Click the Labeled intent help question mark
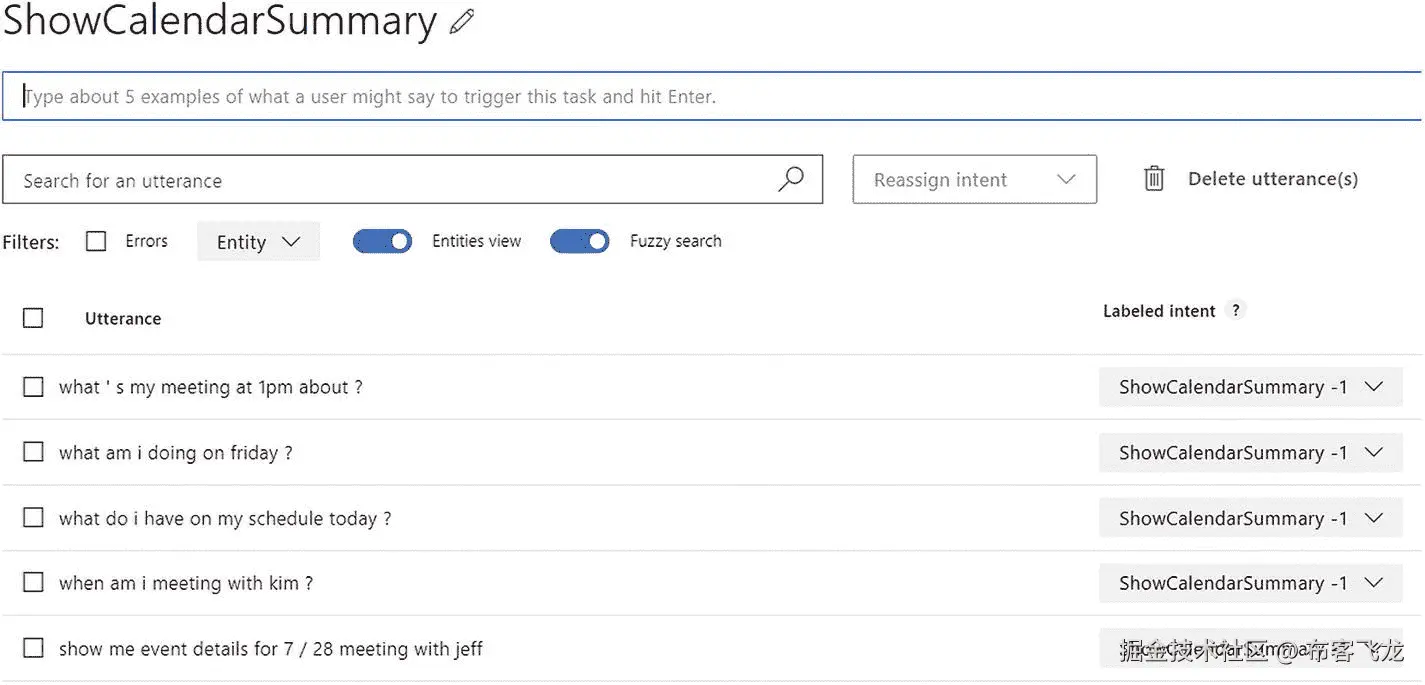1425x685 pixels. coord(1236,310)
